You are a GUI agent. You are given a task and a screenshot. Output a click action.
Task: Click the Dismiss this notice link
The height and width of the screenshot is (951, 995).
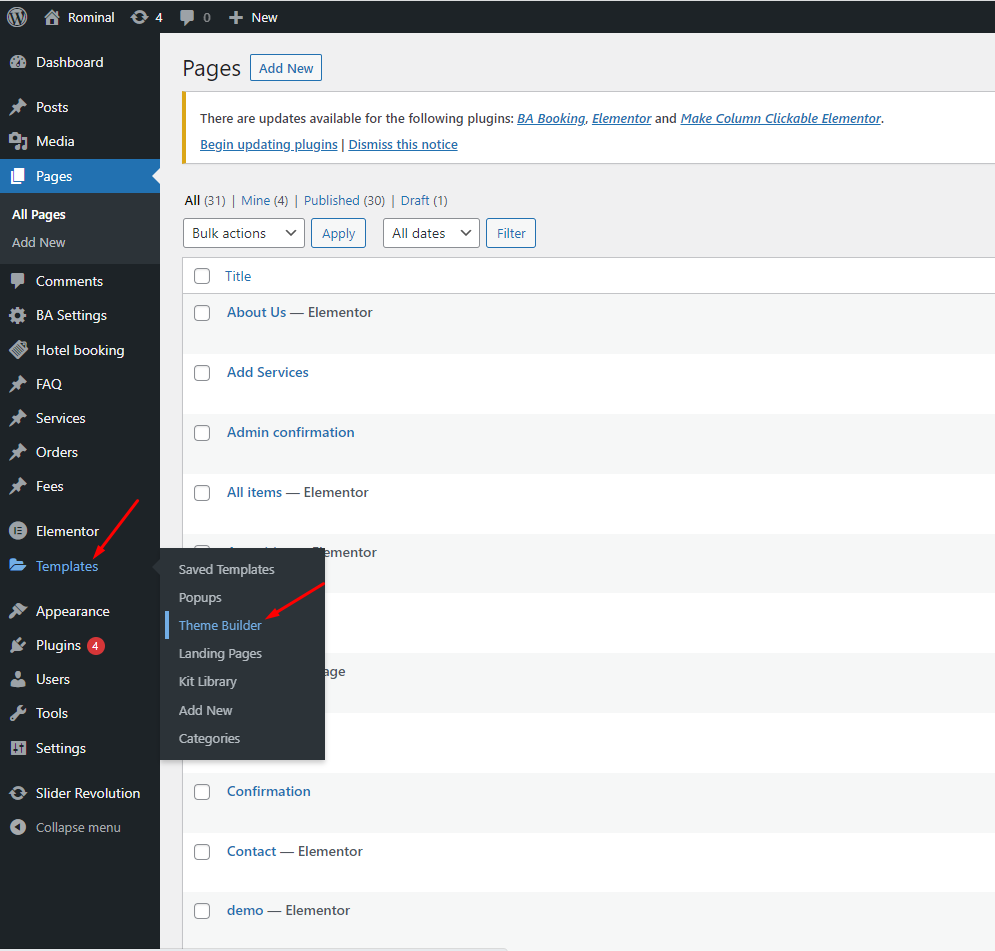(403, 144)
